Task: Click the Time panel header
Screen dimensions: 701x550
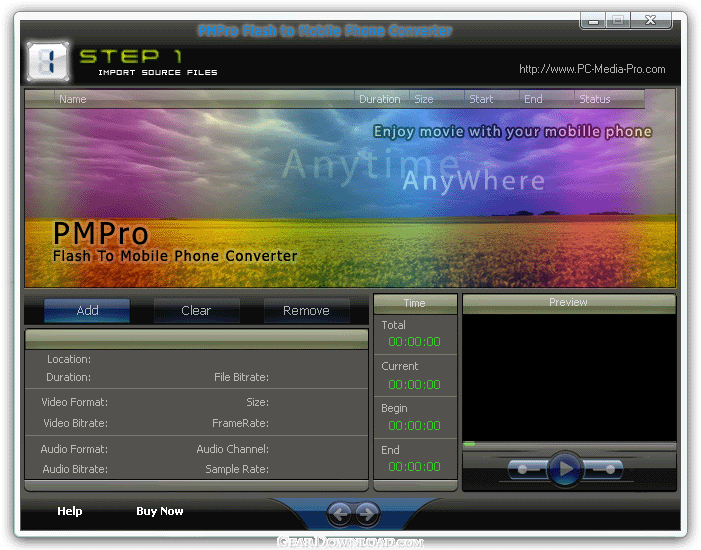Action: pyautogui.click(x=415, y=303)
